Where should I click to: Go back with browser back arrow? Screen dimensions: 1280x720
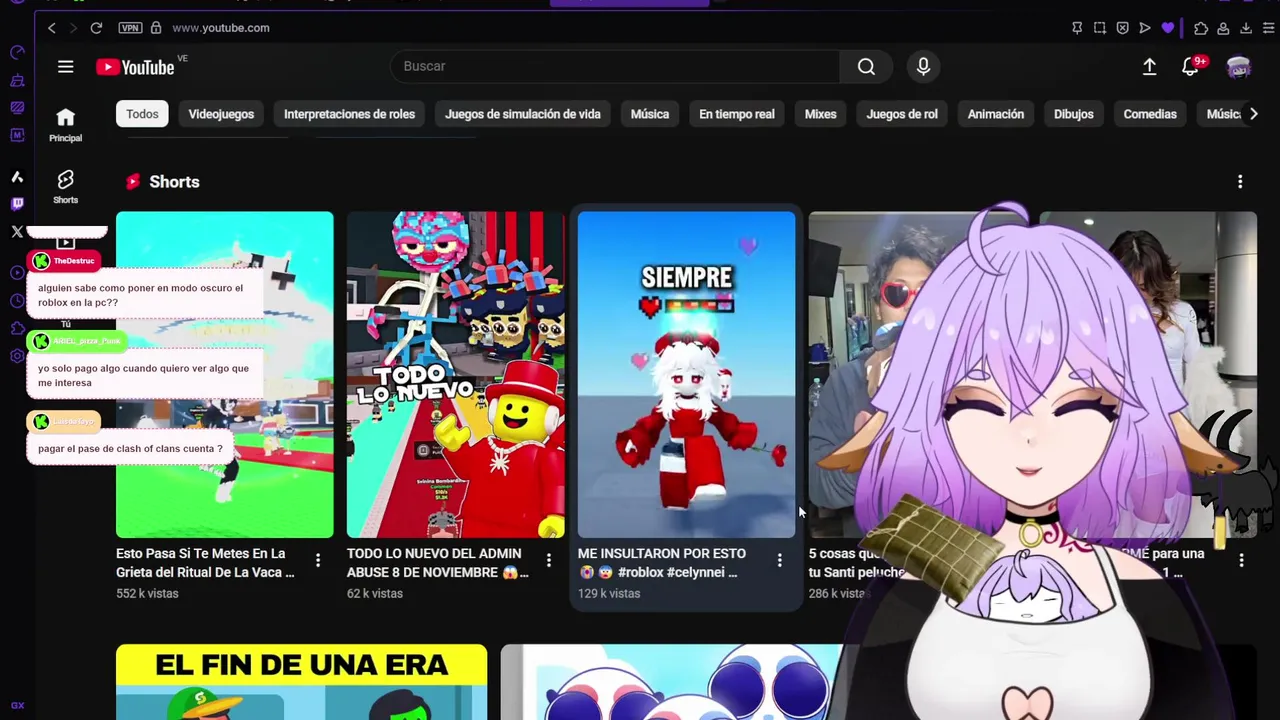click(52, 28)
